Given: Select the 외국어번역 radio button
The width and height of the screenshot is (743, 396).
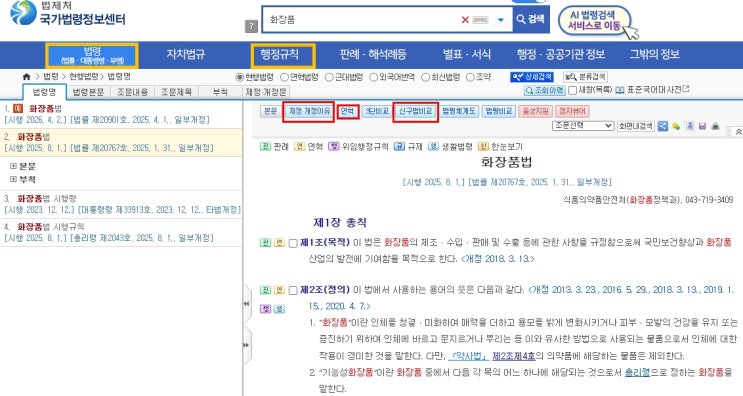Looking at the screenshot, I should pyautogui.click(x=373, y=77).
